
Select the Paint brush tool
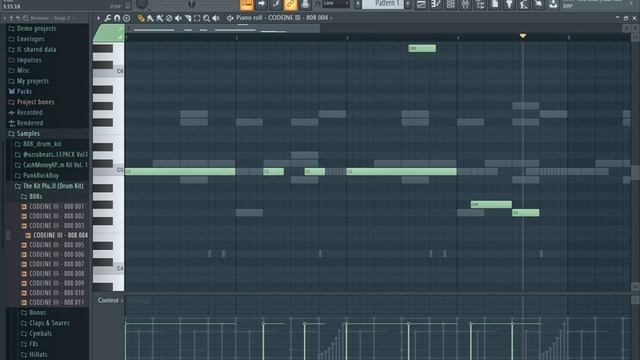coord(150,18)
